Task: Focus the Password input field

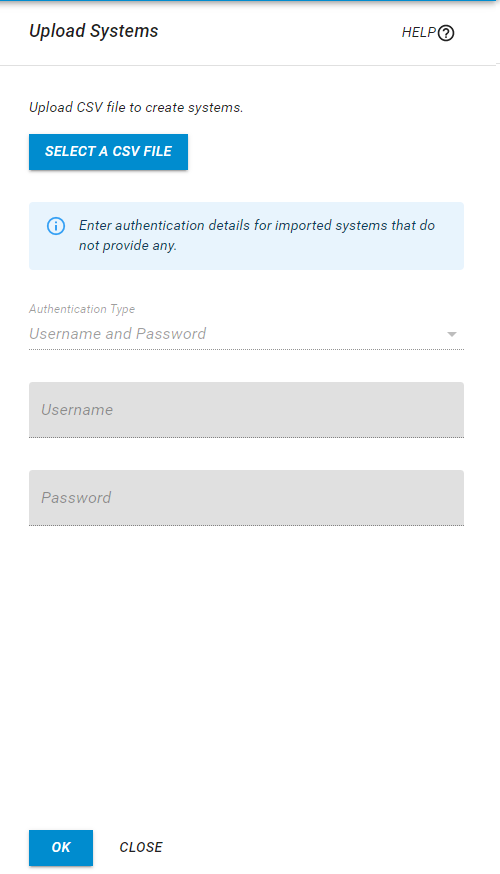Action: (246, 498)
